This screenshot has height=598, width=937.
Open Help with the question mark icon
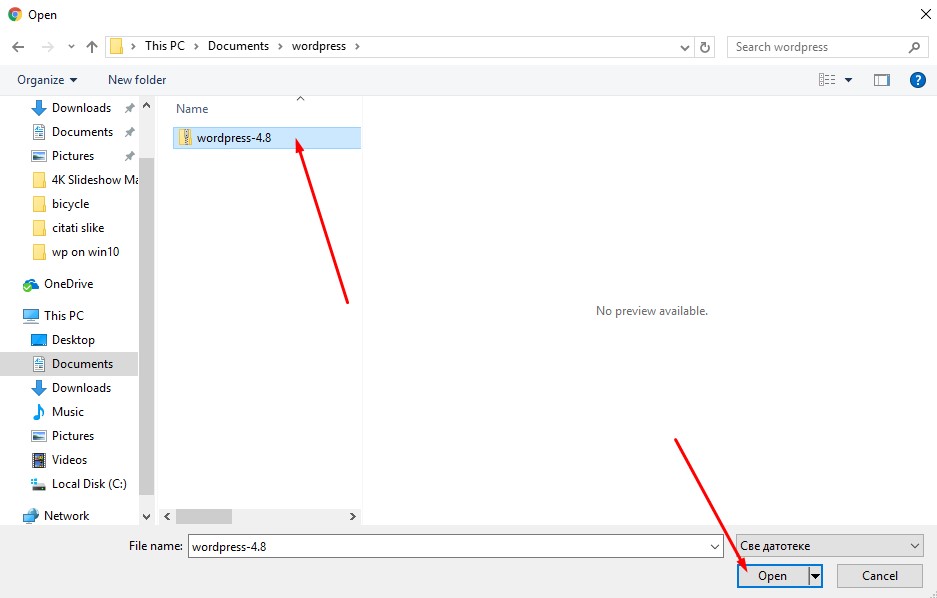tap(917, 79)
